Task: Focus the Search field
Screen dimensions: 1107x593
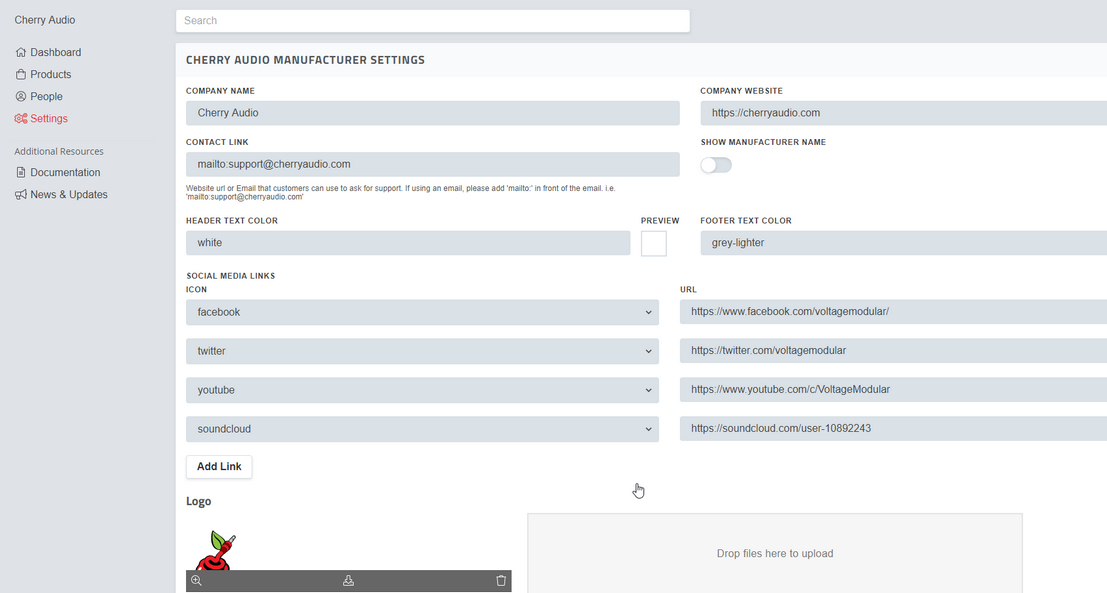Action: (x=433, y=20)
